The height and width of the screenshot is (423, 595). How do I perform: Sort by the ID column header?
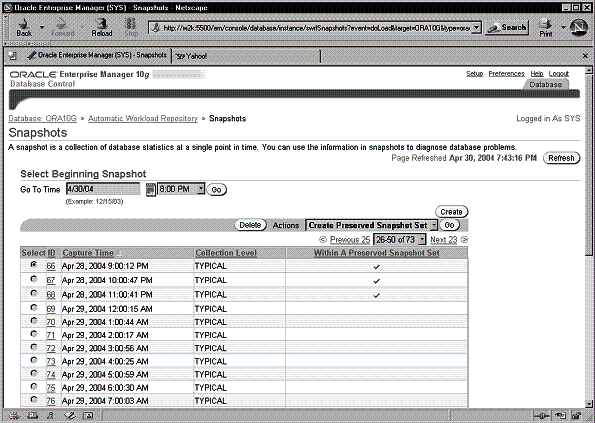tap(51, 253)
